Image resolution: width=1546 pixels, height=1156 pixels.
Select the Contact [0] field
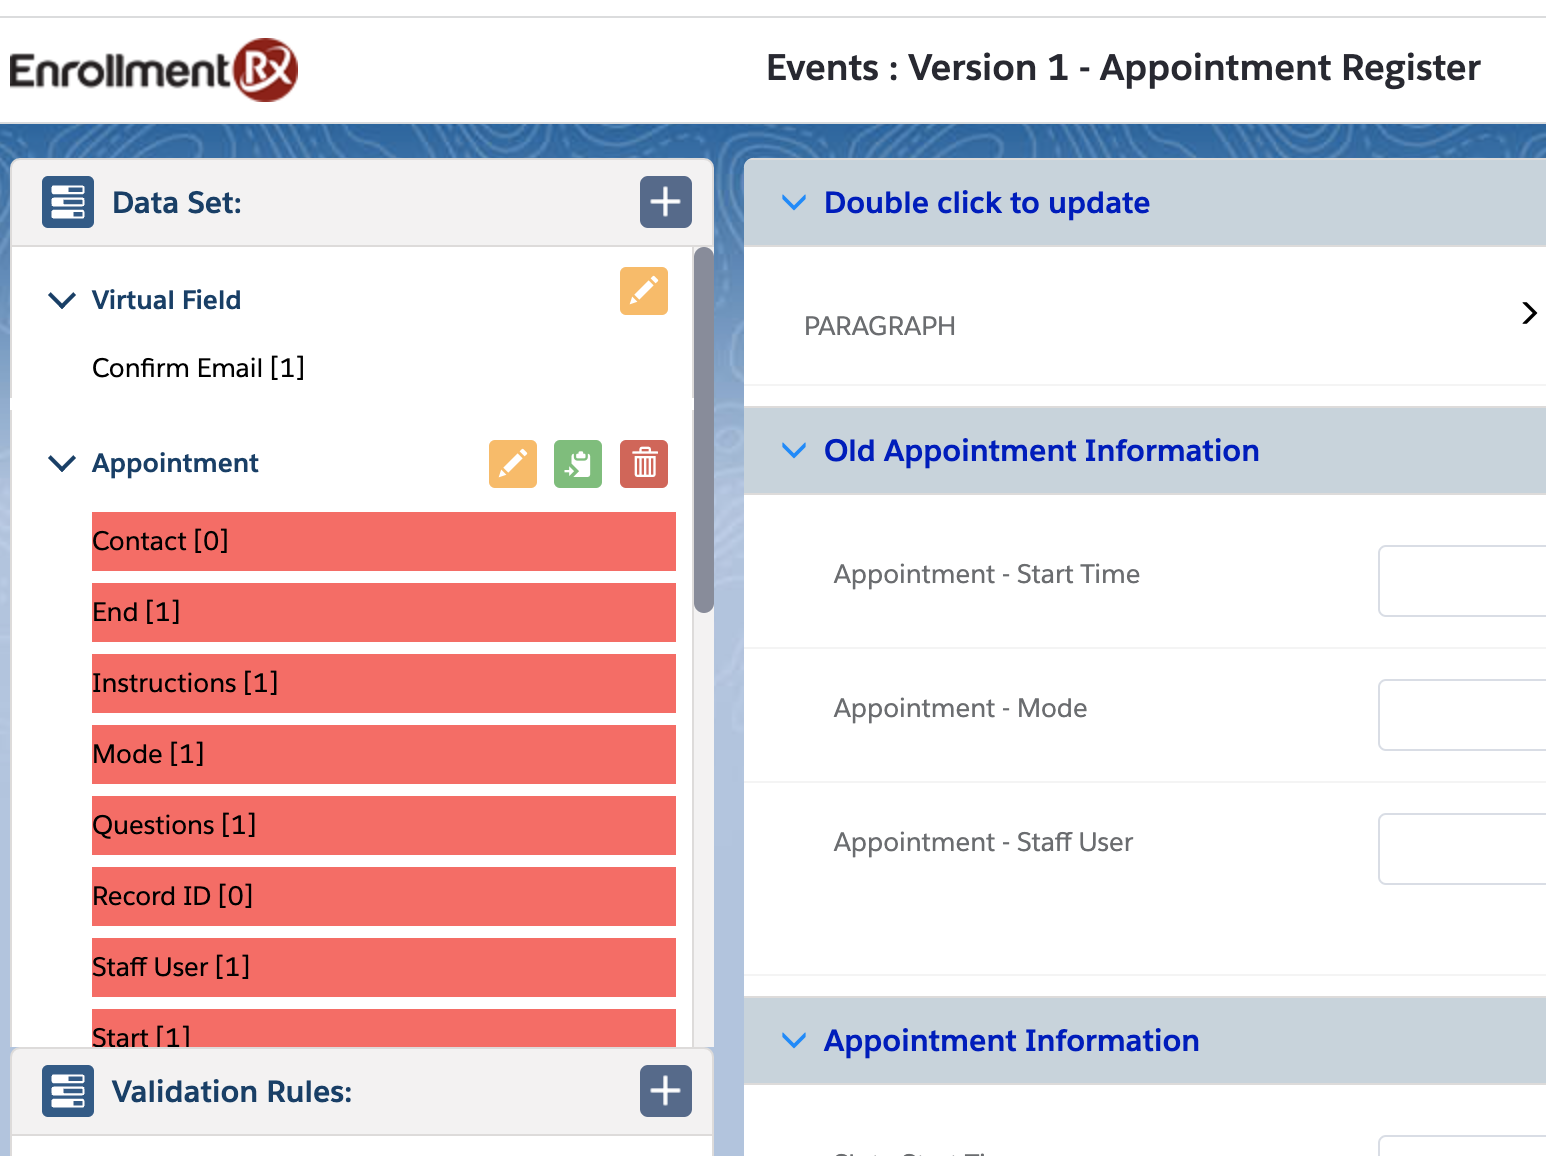click(x=383, y=541)
